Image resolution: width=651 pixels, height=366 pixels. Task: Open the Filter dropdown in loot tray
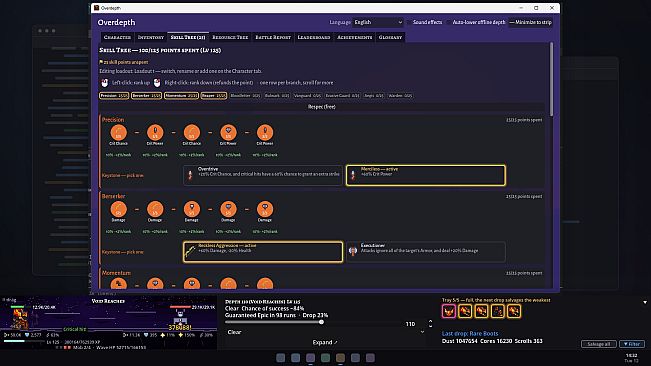[x=631, y=344]
